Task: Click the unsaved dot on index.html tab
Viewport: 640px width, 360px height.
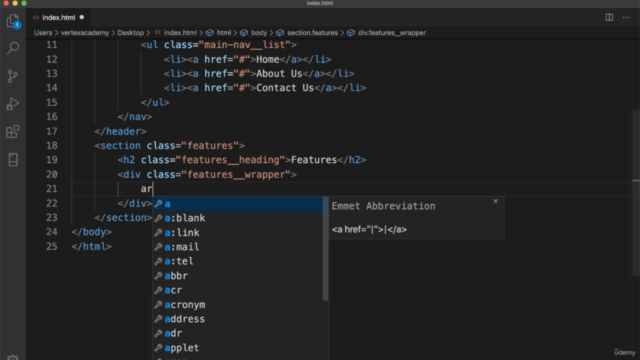Action: (x=82, y=18)
